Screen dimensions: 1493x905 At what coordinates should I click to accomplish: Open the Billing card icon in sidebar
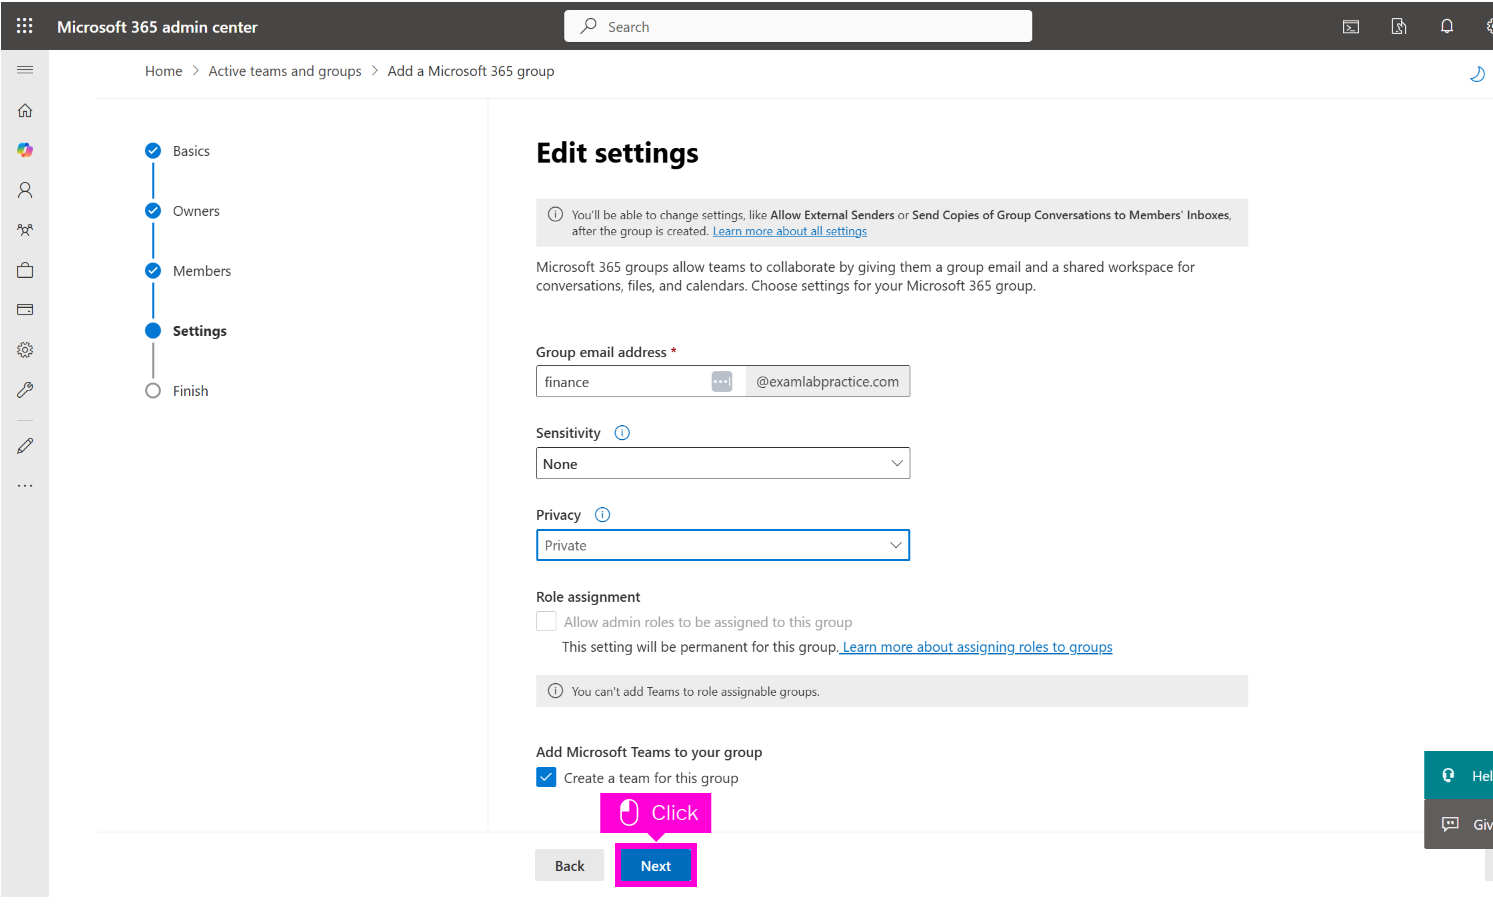pos(25,310)
